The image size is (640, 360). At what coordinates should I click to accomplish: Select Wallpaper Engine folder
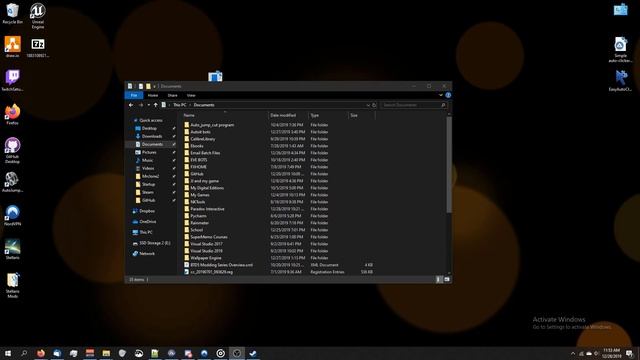pyautogui.click(x=278, y=258)
